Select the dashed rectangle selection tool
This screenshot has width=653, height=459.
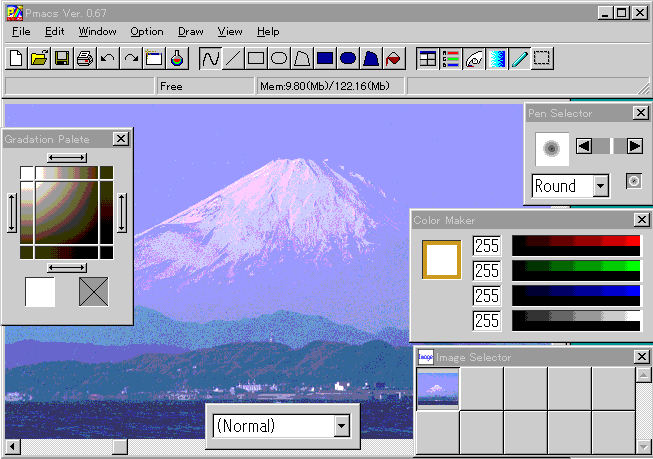click(x=542, y=58)
